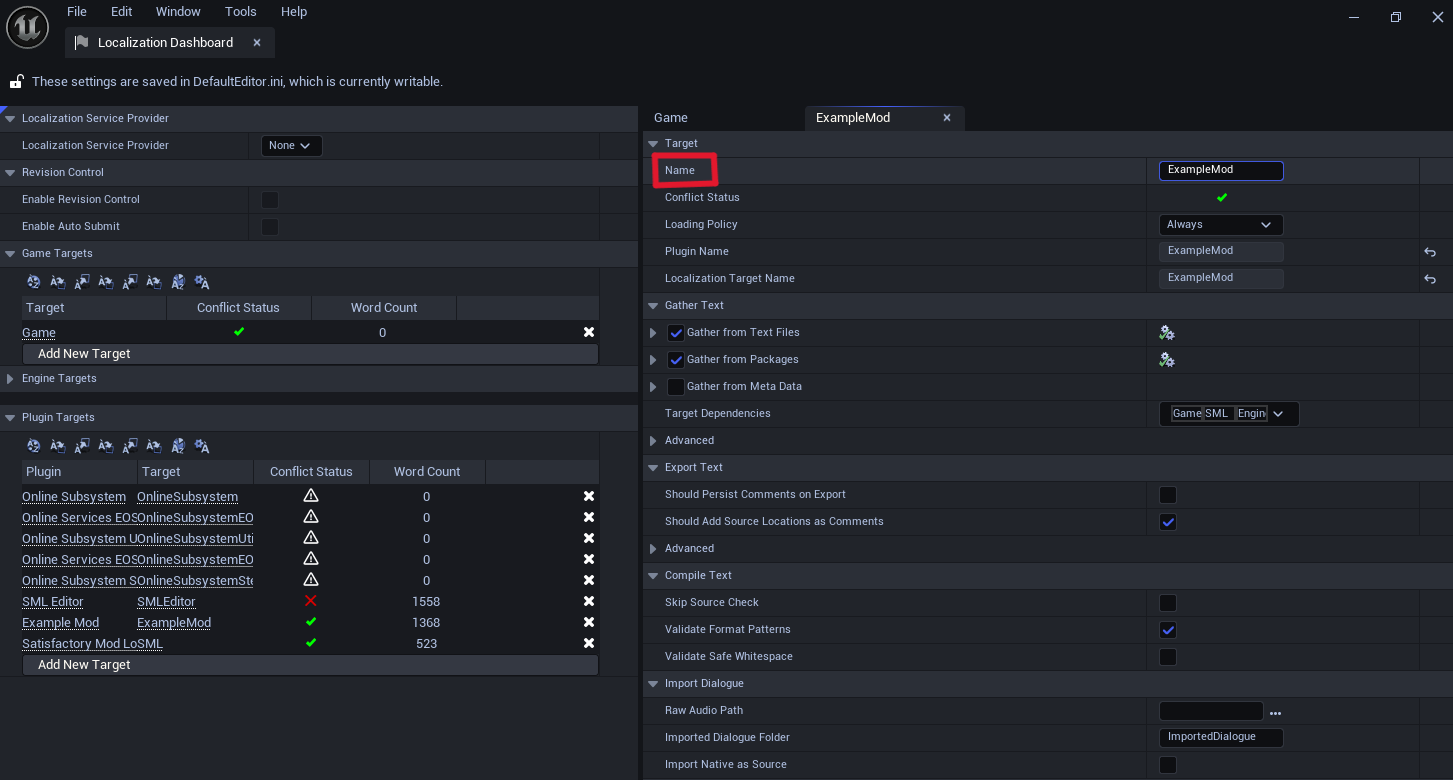Click Add New Target under Plugin Targets

[x=311, y=665]
